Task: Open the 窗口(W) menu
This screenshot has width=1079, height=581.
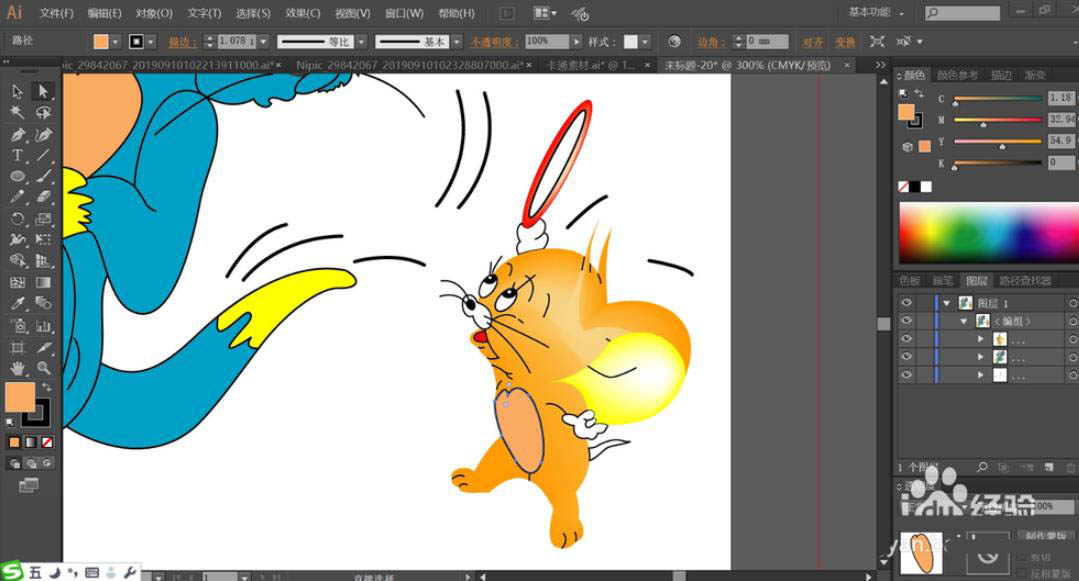Action: [404, 13]
